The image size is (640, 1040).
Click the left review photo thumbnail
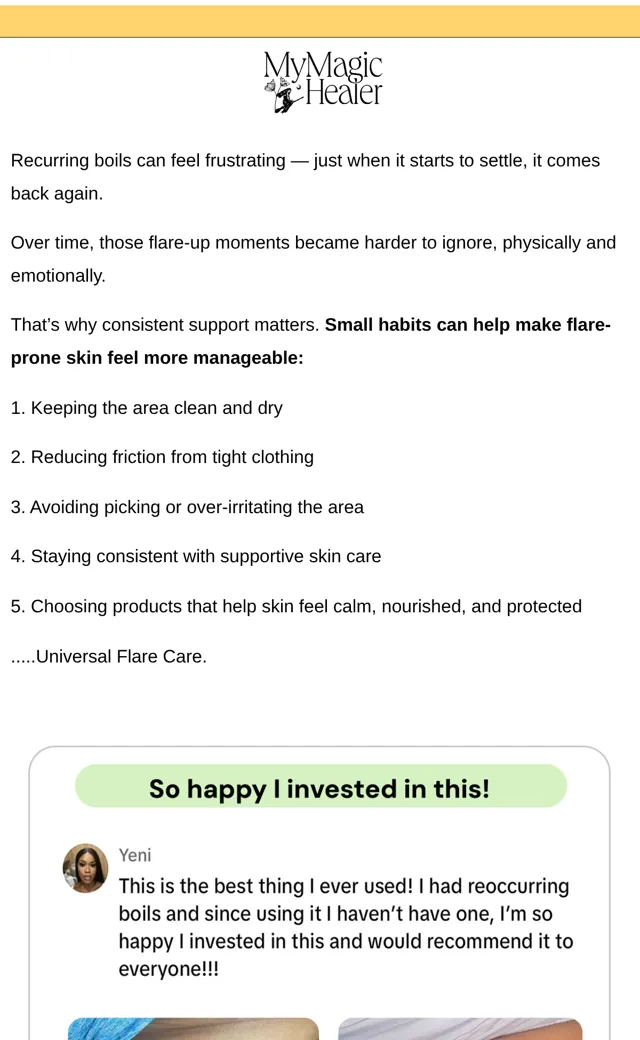coord(194,1029)
